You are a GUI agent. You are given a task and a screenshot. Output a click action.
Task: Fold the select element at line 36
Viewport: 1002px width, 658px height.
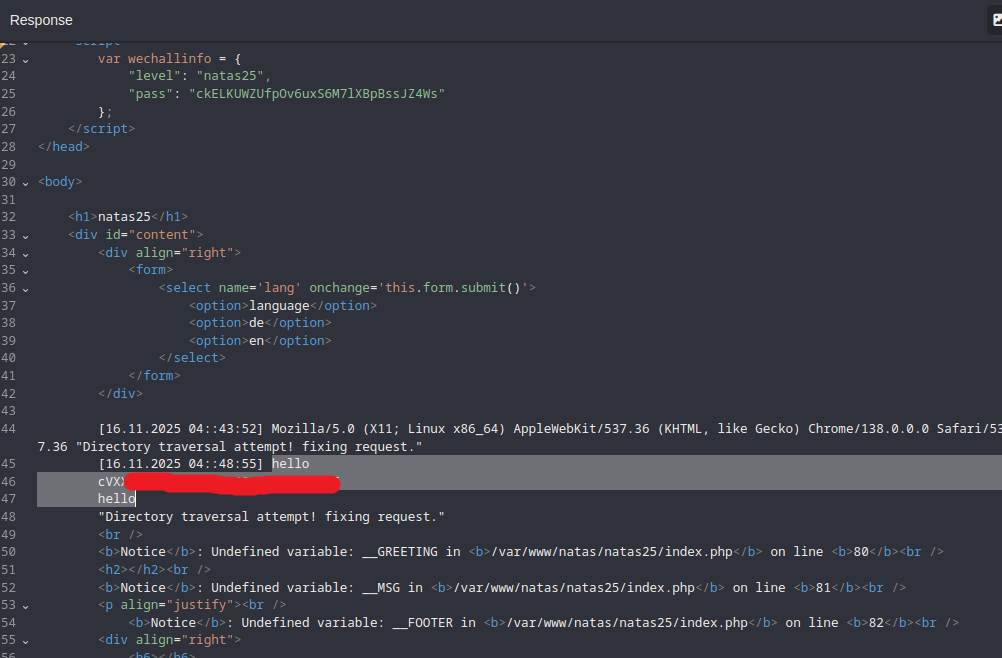coord(25,288)
